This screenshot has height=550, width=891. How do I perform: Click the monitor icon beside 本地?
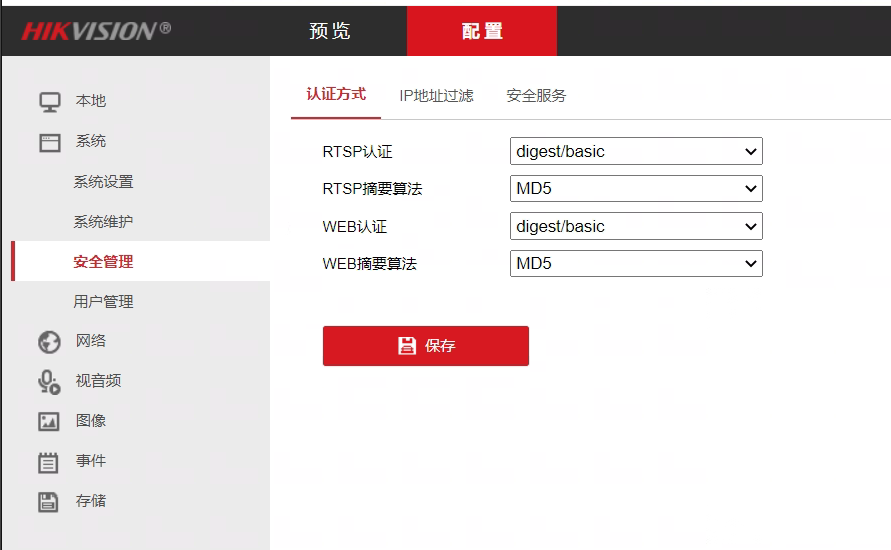point(49,102)
